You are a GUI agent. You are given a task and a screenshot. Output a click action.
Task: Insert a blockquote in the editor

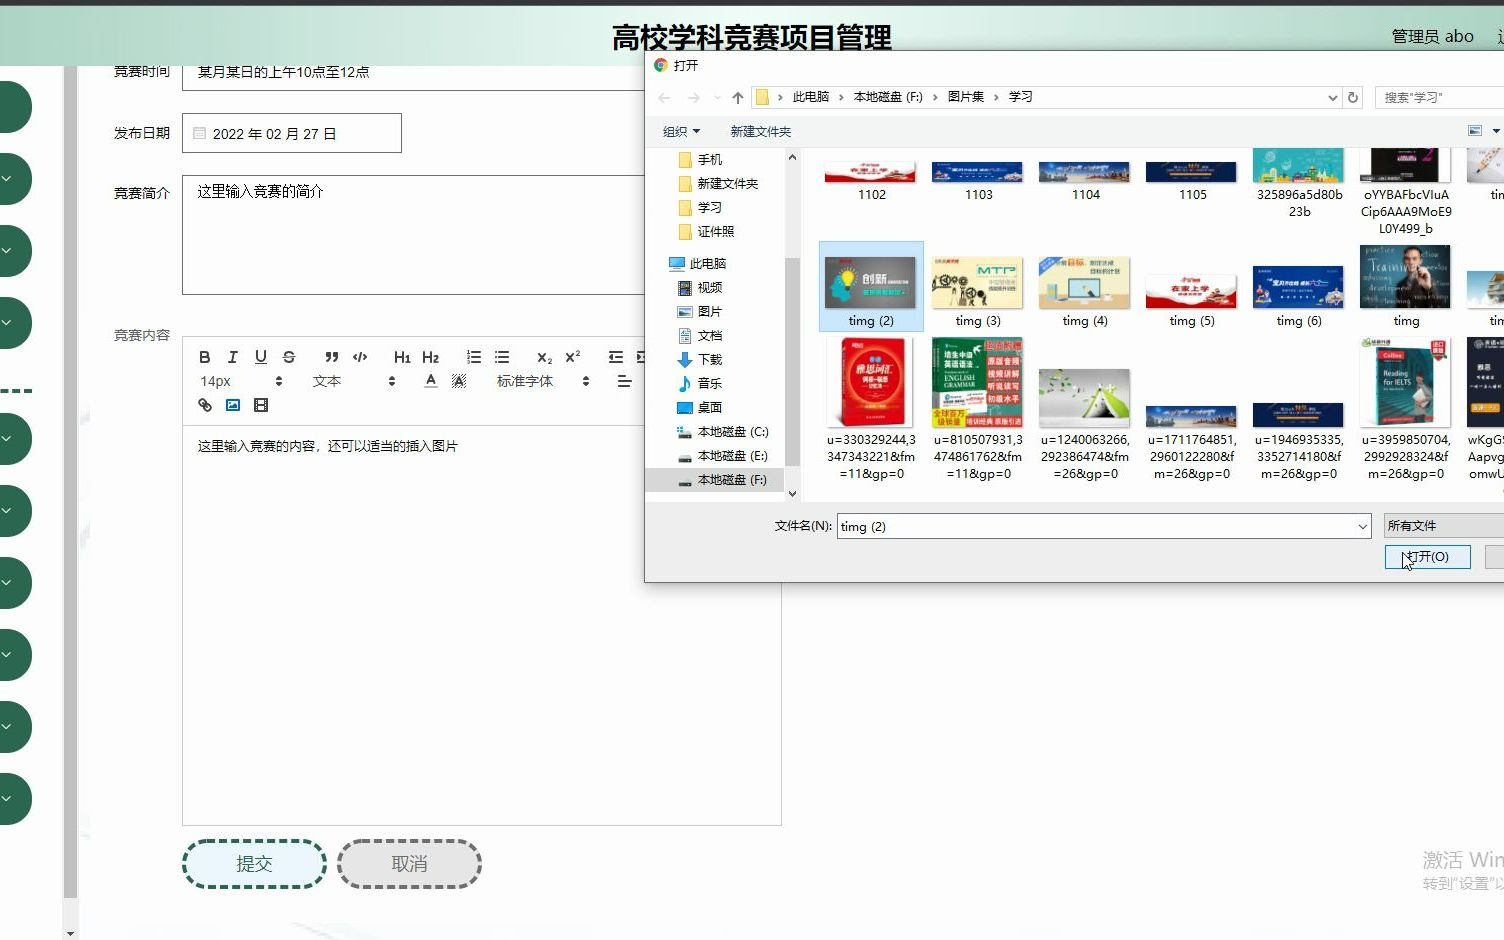[332, 357]
